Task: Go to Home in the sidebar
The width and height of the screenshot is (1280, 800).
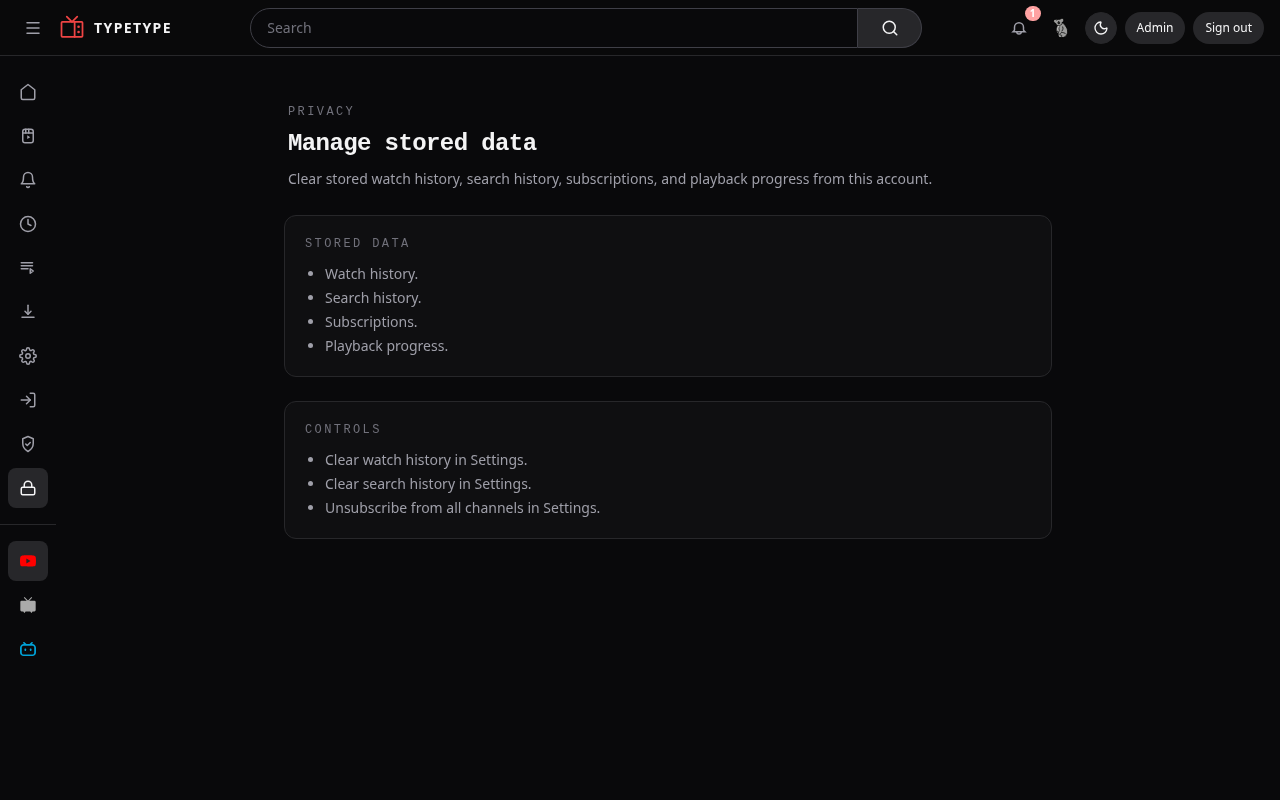Action: 28,92
